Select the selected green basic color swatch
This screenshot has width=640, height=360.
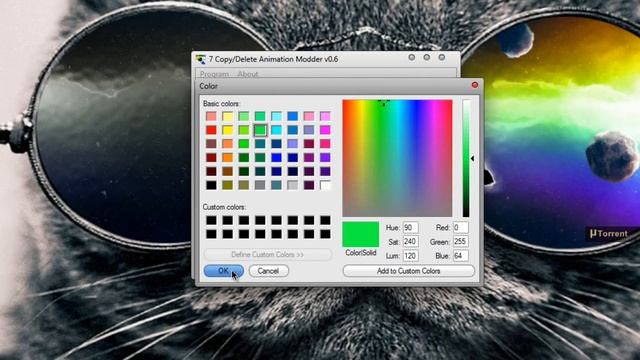(x=260, y=130)
